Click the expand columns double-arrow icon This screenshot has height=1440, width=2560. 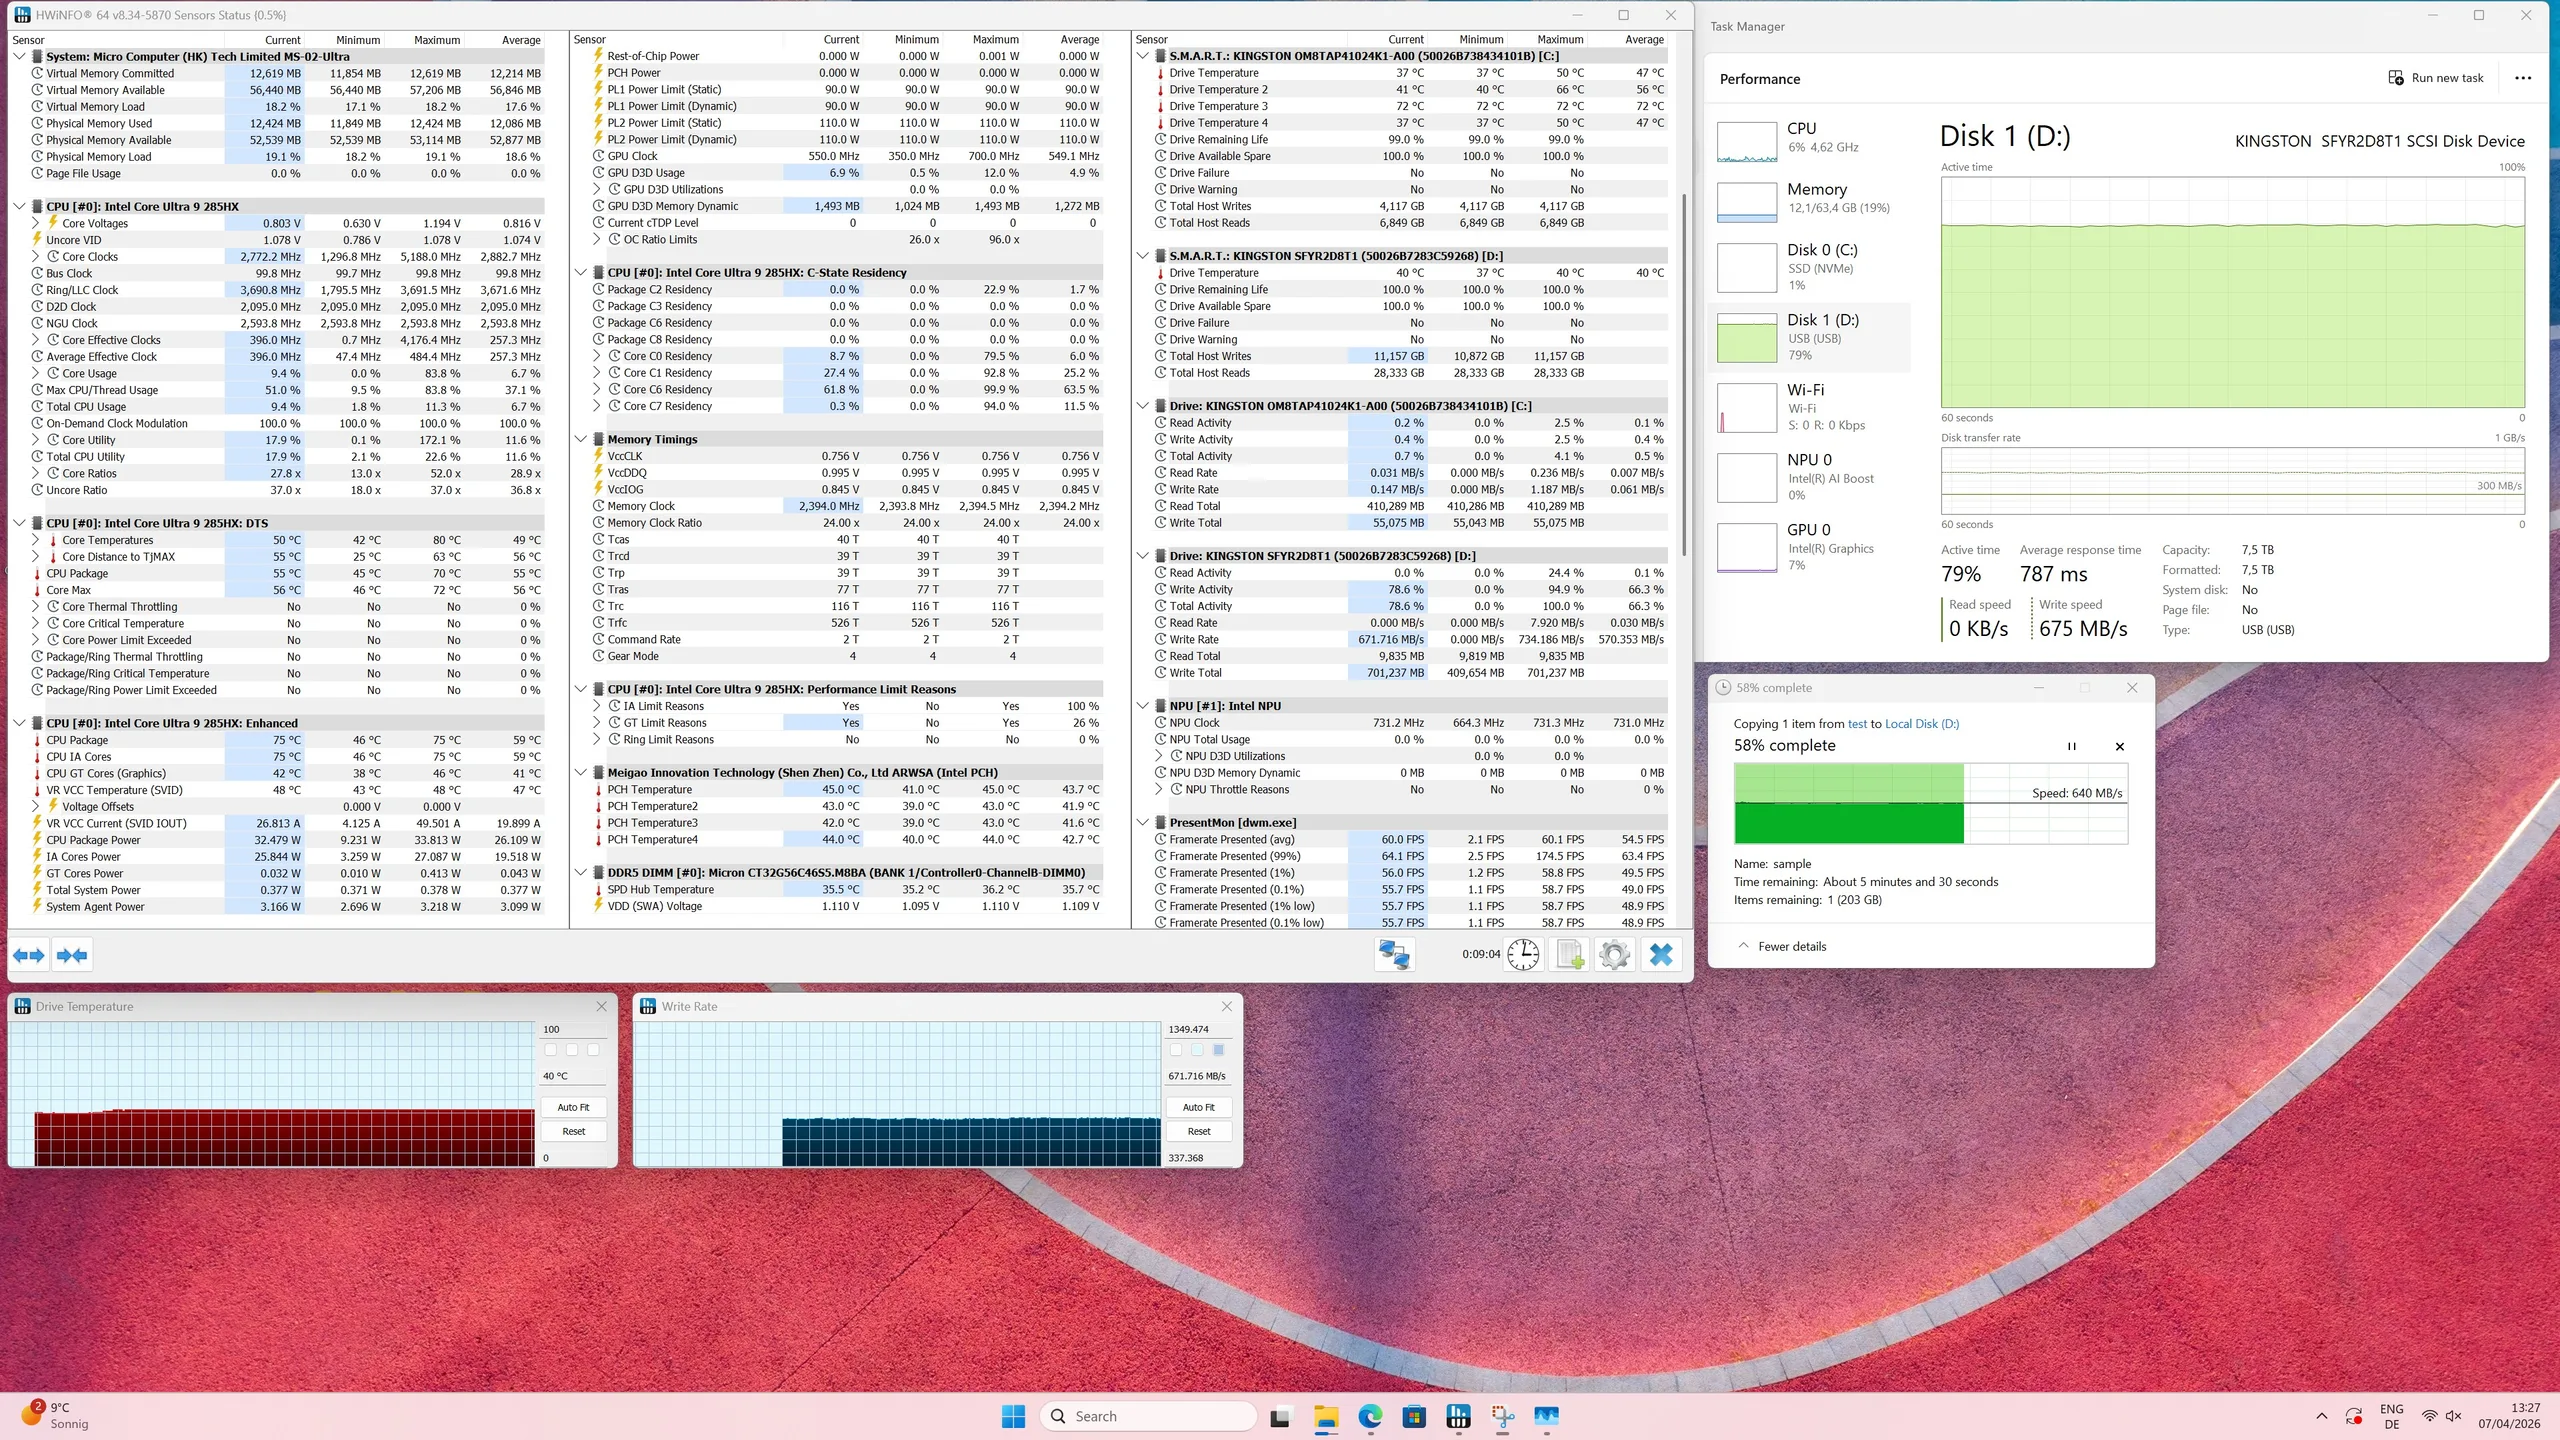point(29,955)
